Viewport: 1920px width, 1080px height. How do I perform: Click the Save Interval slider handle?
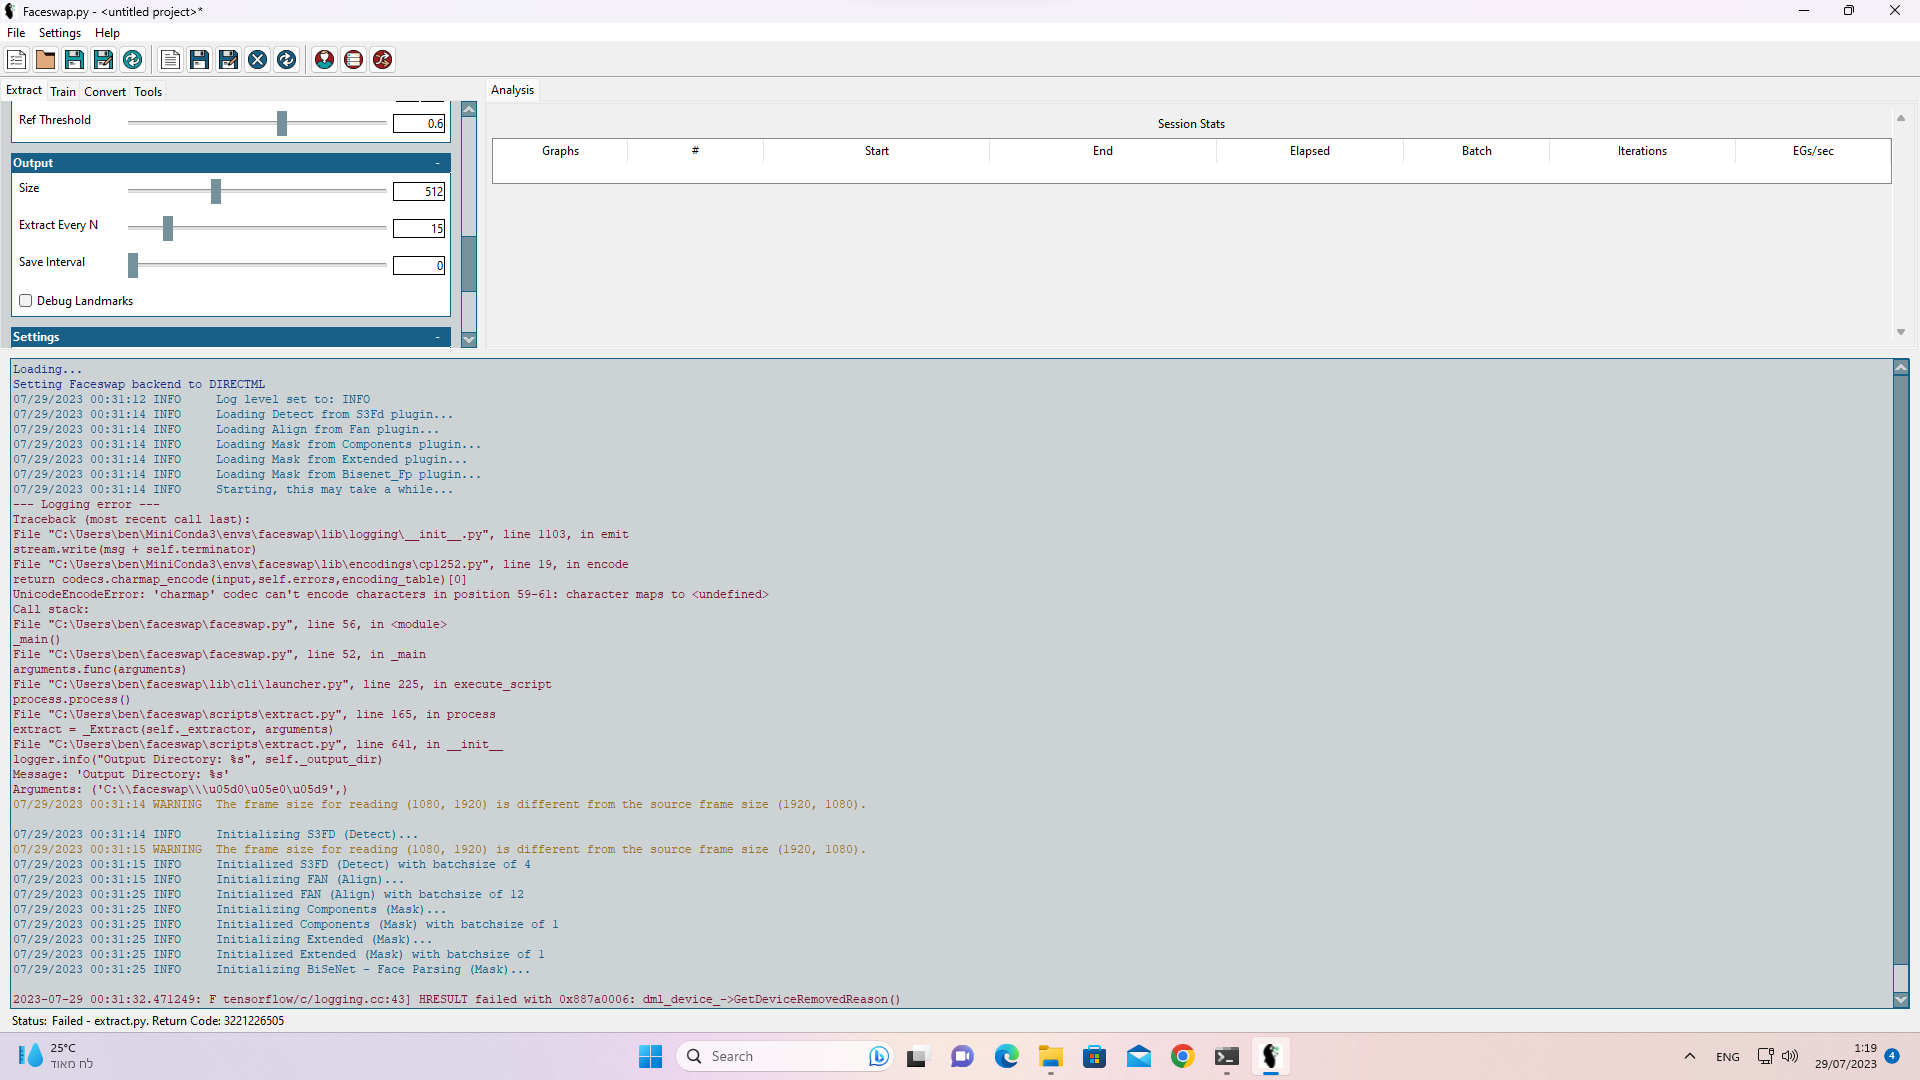133,265
